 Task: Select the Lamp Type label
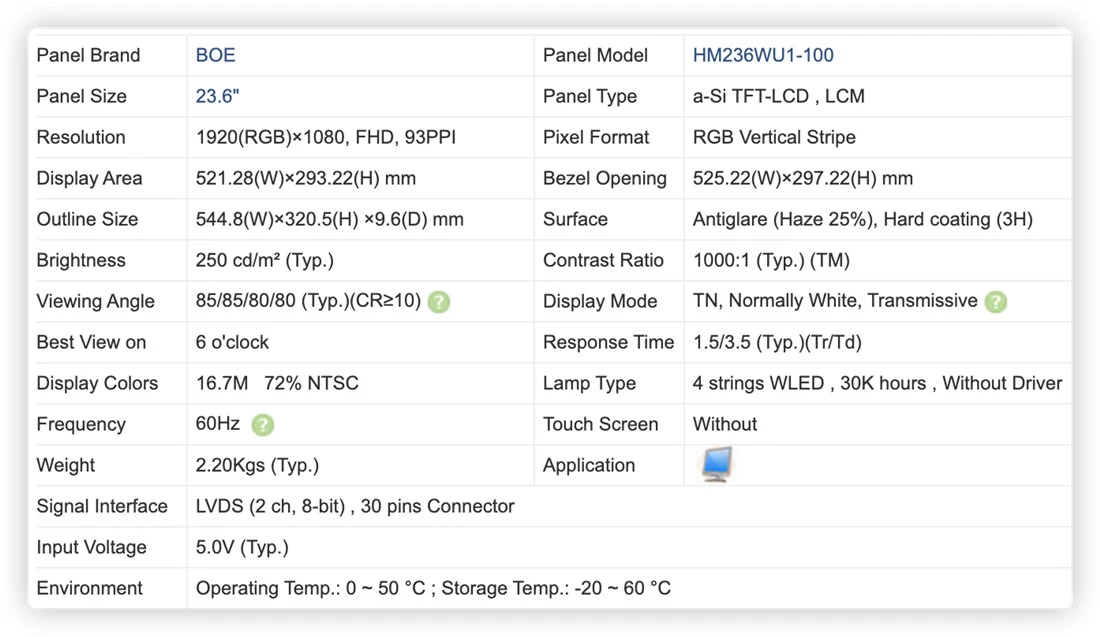[x=589, y=383]
